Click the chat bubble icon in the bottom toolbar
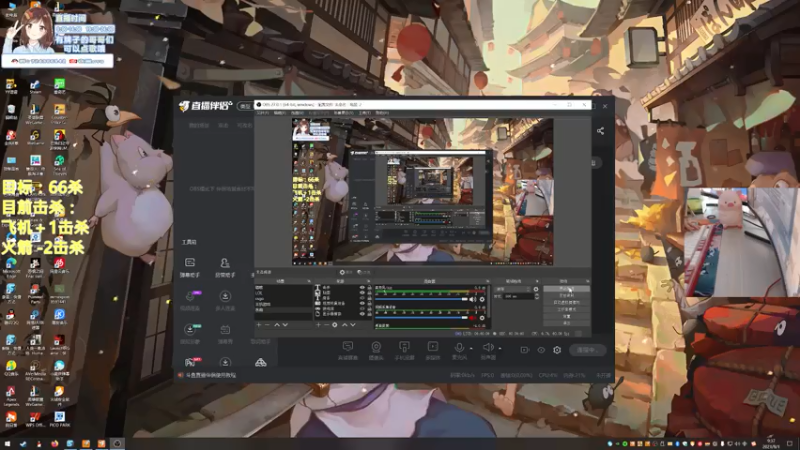This screenshot has width=800, height=450. click(347, 349)
